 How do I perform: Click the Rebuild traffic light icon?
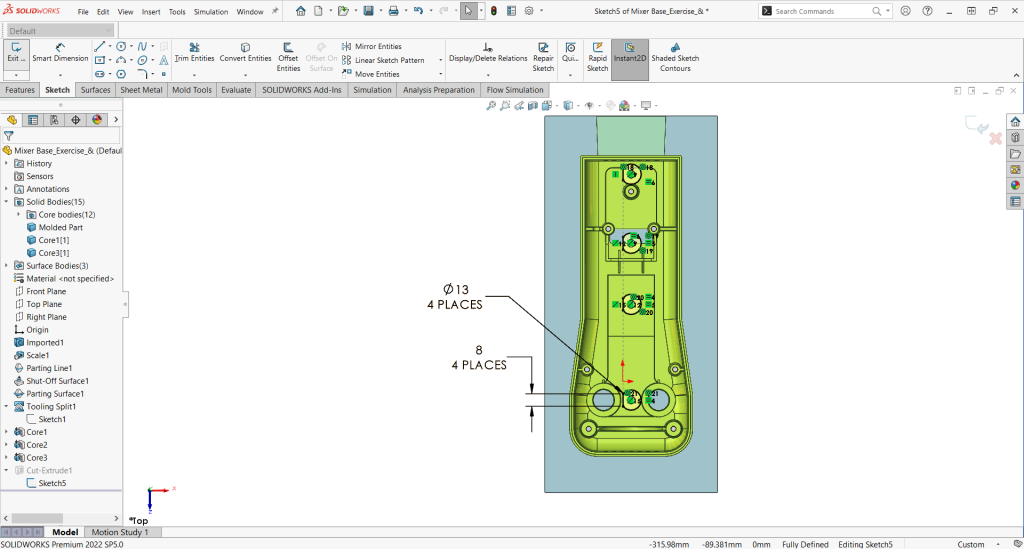tap(493, 11)
